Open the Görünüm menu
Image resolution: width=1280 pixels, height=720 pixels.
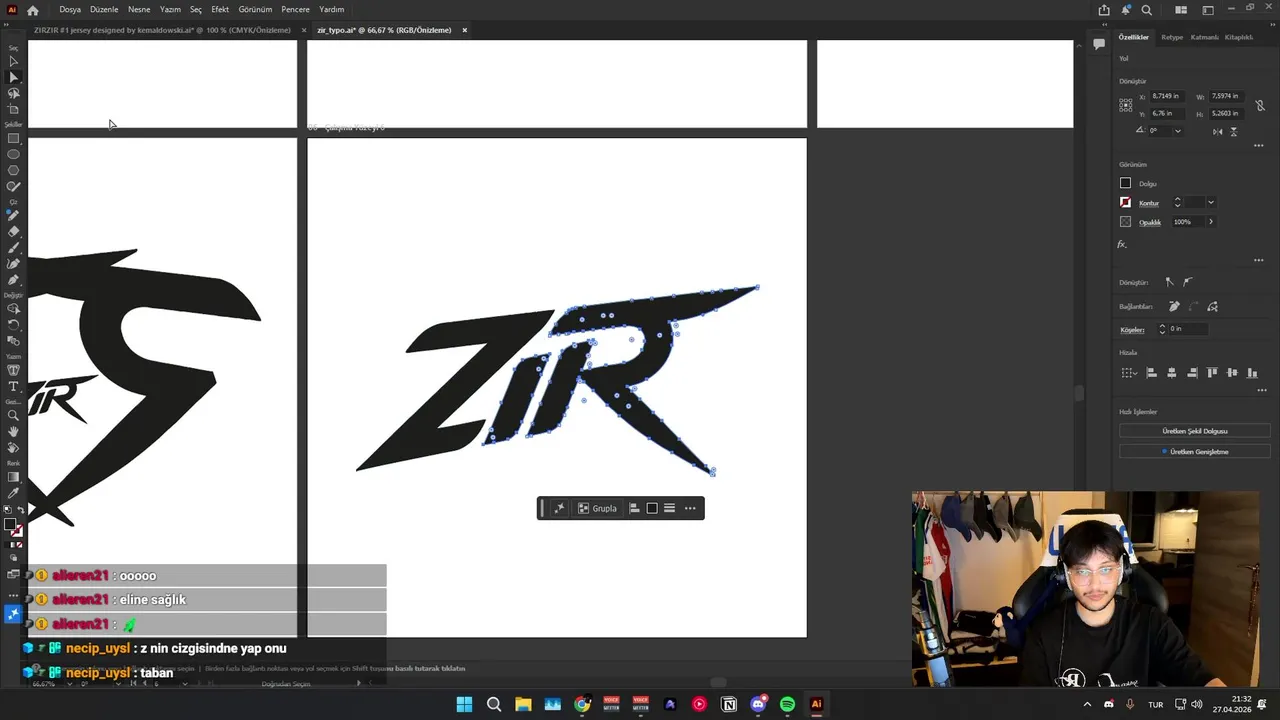[x=255, y=10]
